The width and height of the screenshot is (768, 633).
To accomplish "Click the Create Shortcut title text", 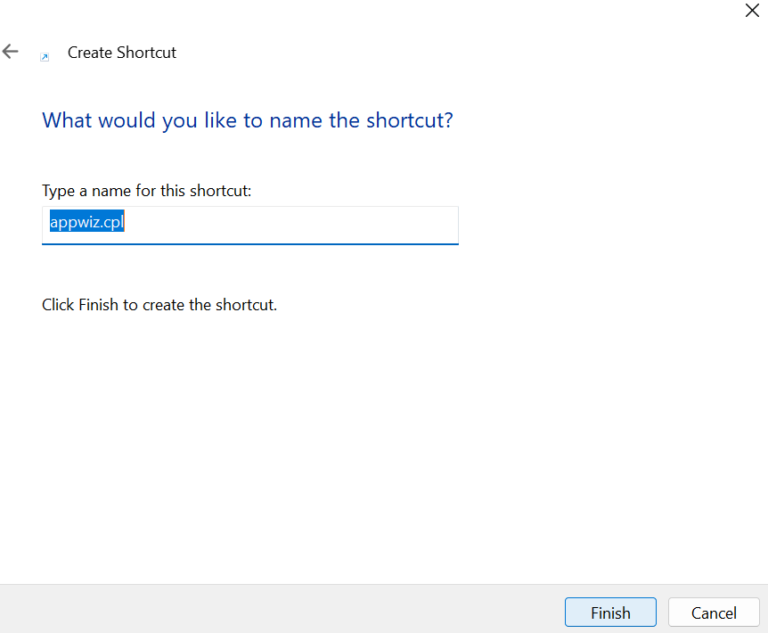I will coord(121,52).
